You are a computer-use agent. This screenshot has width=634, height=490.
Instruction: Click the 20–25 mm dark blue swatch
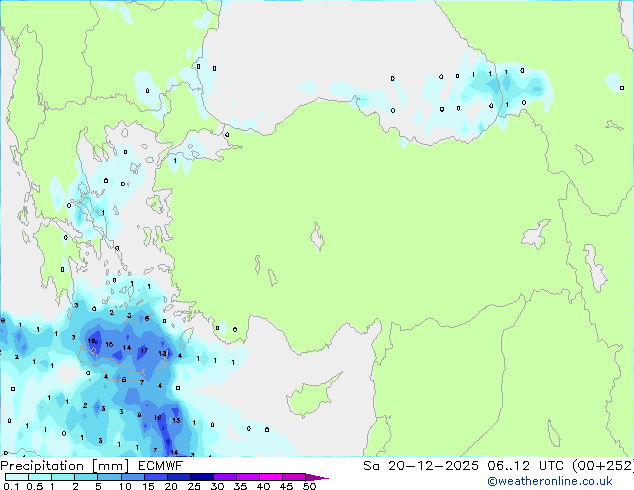[178, 477]
